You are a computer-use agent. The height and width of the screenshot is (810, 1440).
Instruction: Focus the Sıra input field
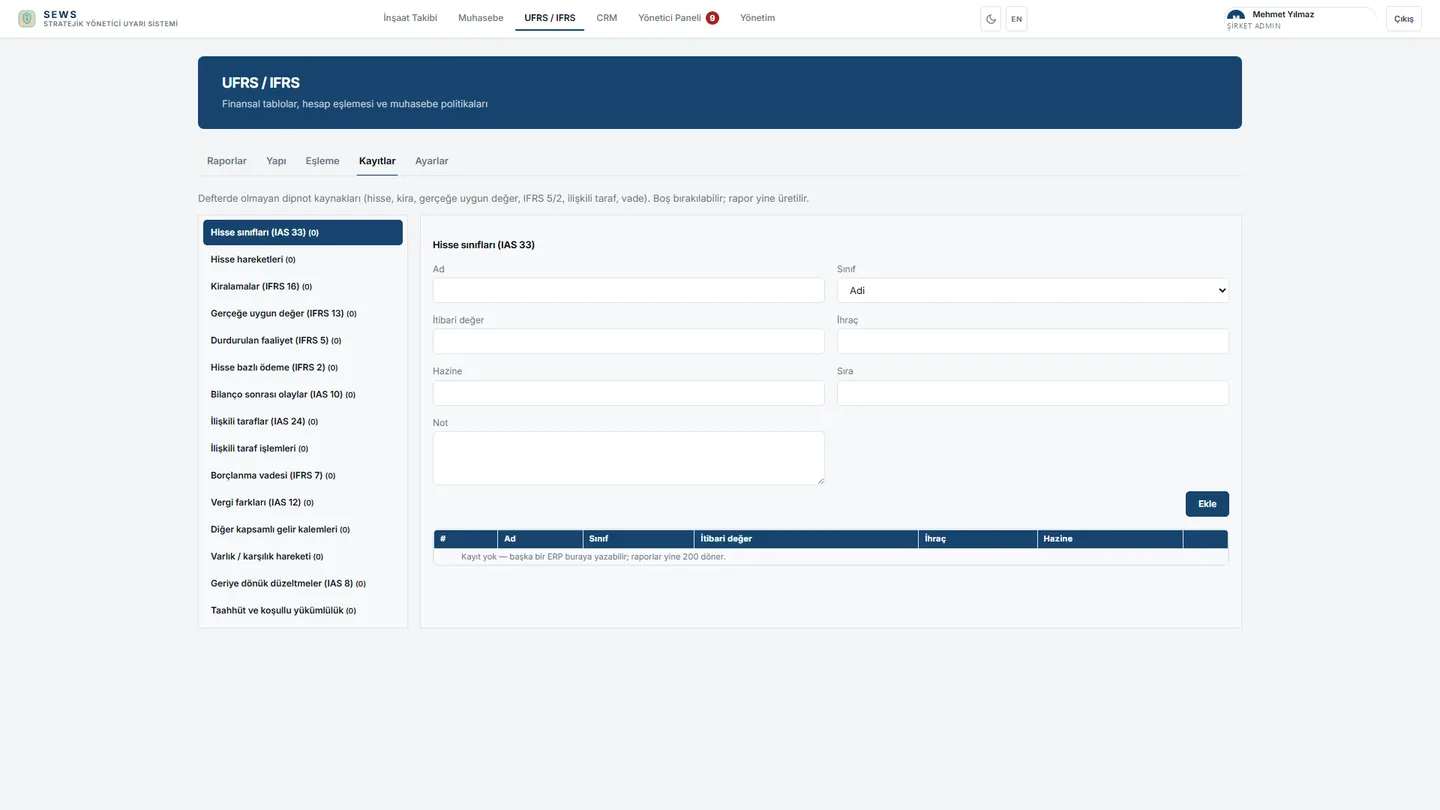point(1033,393)
